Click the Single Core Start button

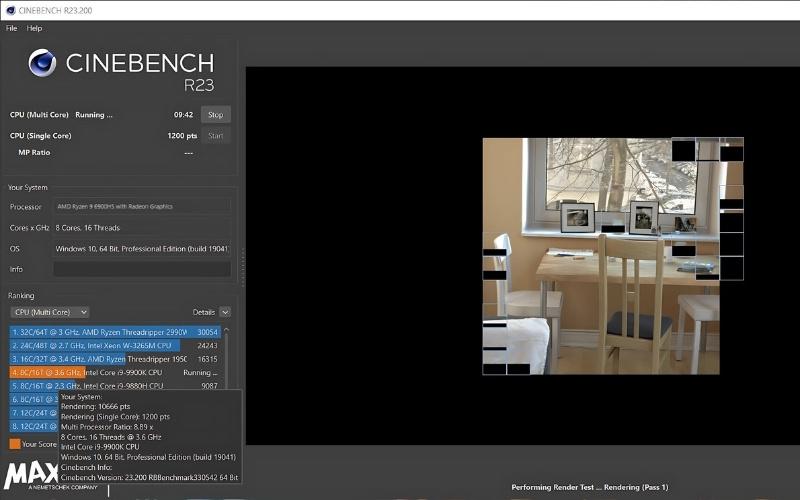pyautogui.click(x=215, y=136)
